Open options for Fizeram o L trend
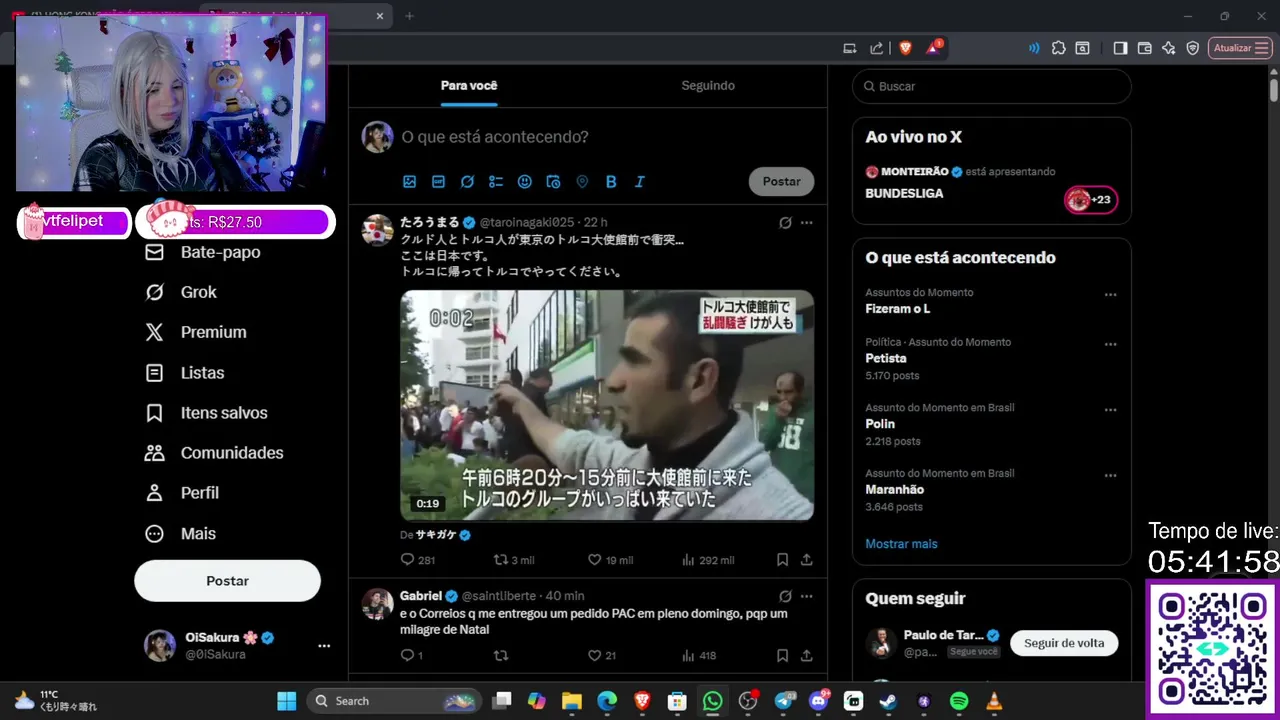 click(1110, 295)
